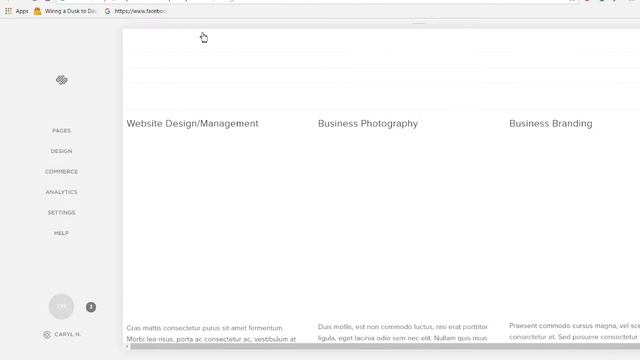Open the Help menu
Screen dimensions: 640x360
point(61,233)
